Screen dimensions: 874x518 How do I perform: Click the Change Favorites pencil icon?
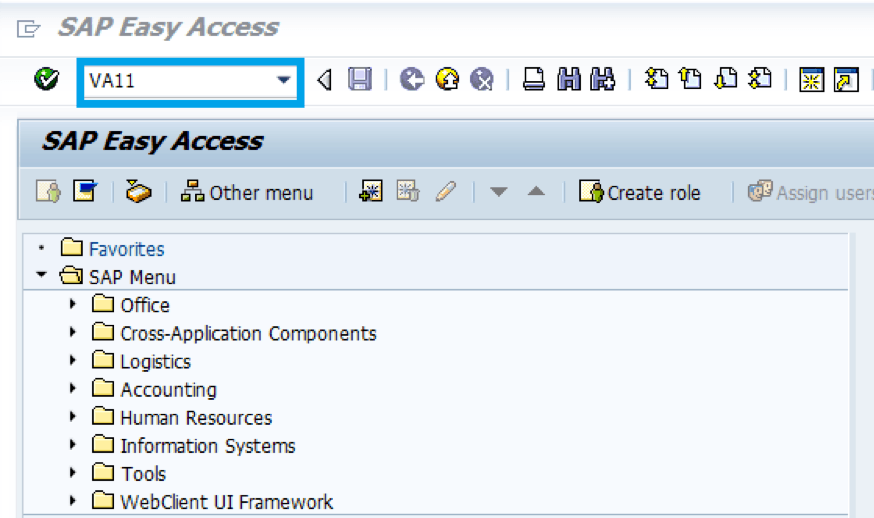click(x=446, y=191)
